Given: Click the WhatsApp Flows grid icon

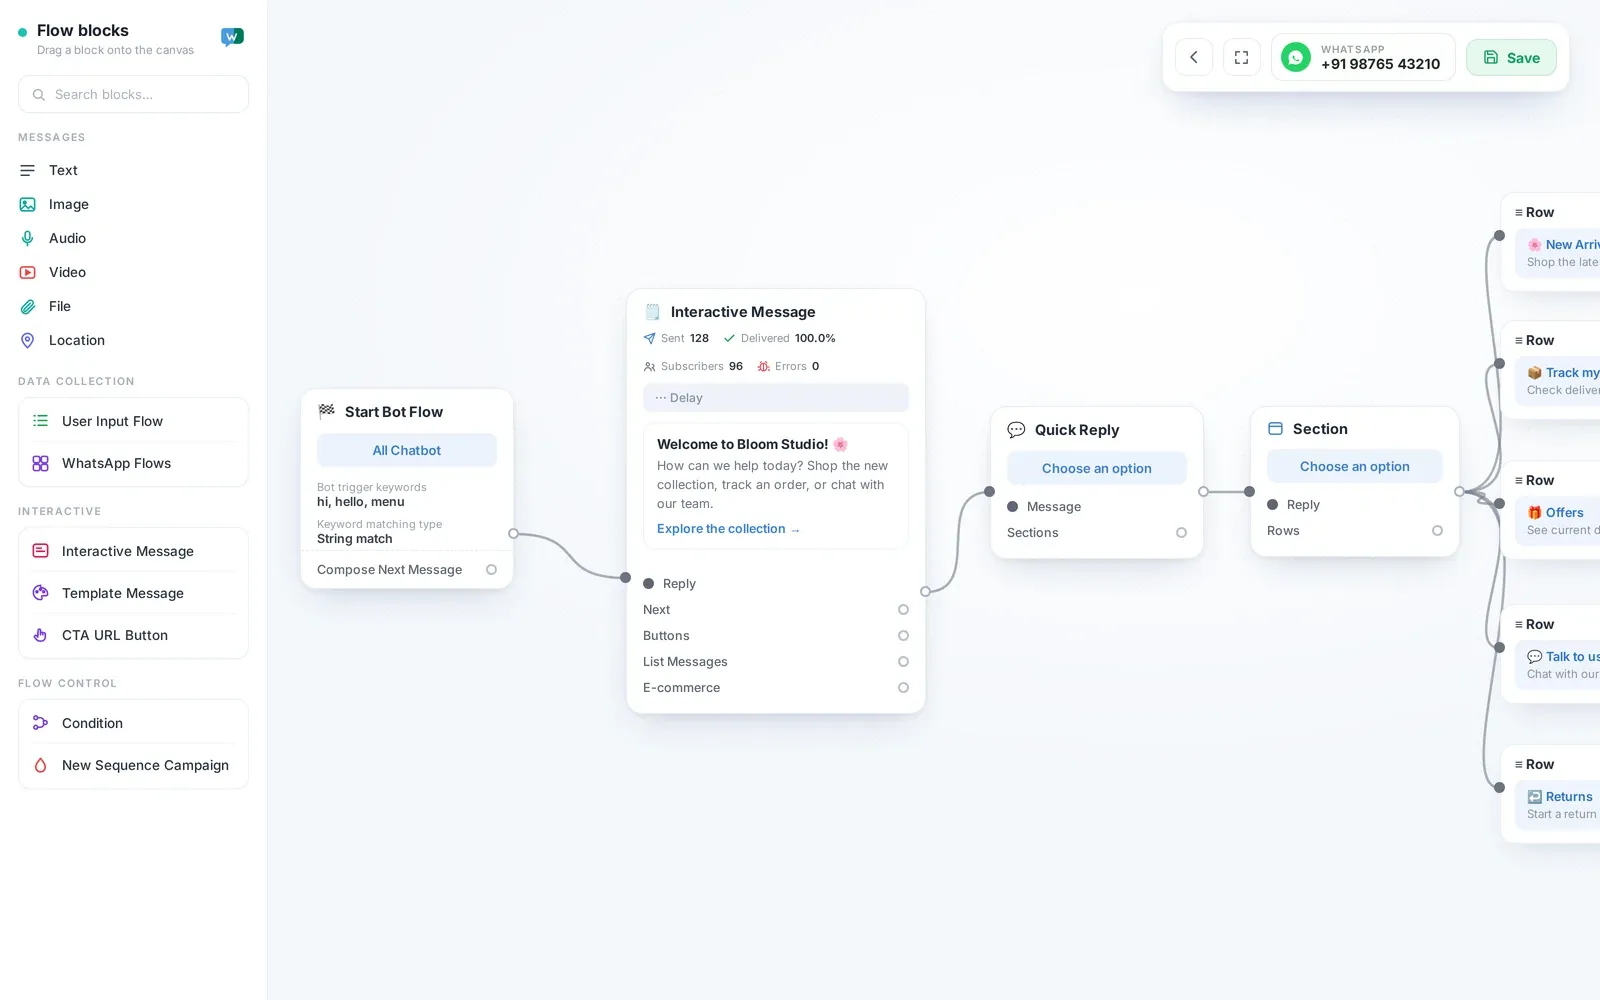Looking at the screenshot, I should (x=41, y=463).
